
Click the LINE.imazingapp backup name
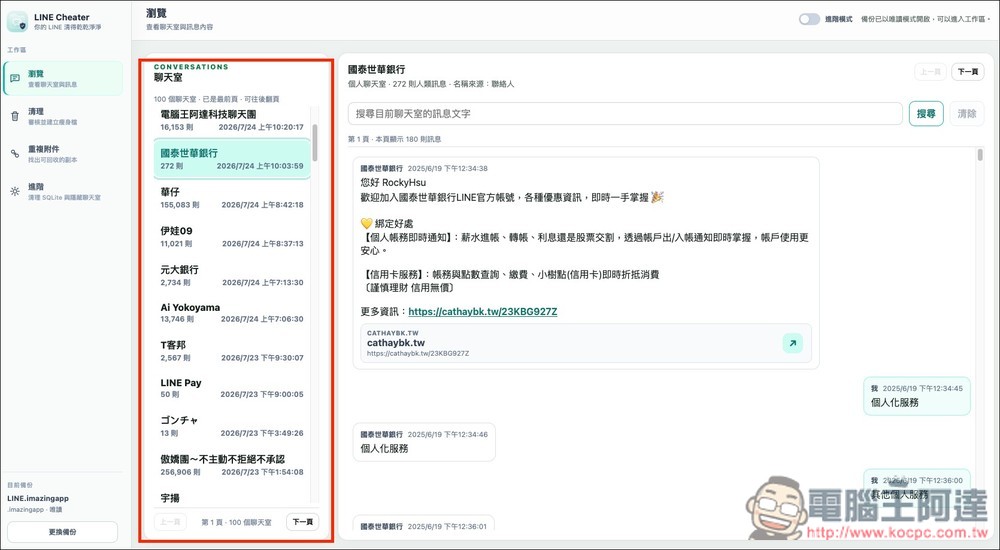click(38, 498)
